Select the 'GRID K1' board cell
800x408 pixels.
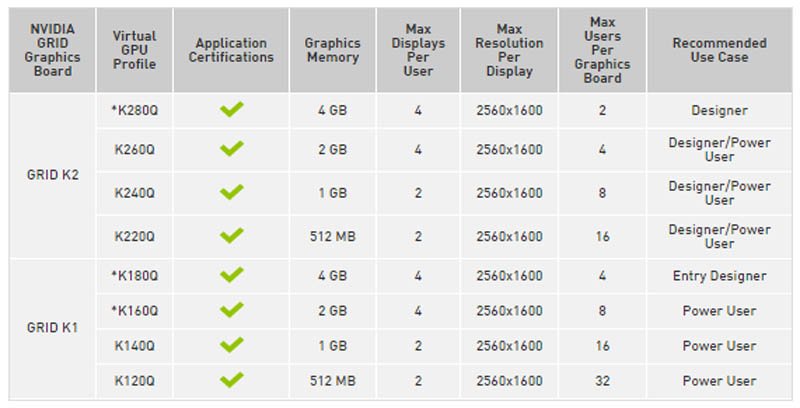tap(53, 327)
